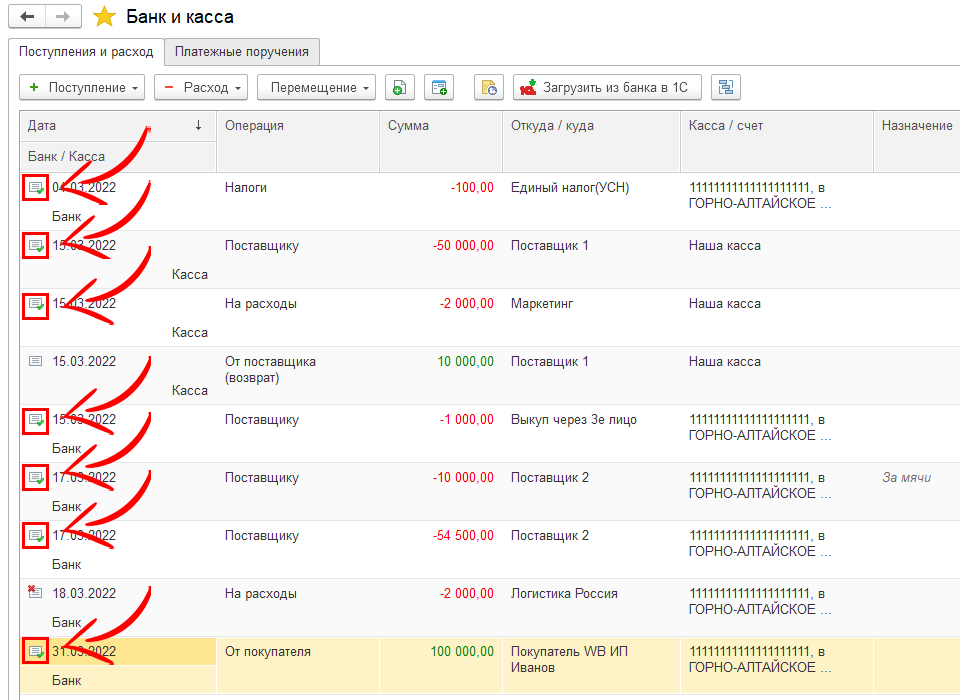Click the forward navigation arrow

[x=62, y=17]
